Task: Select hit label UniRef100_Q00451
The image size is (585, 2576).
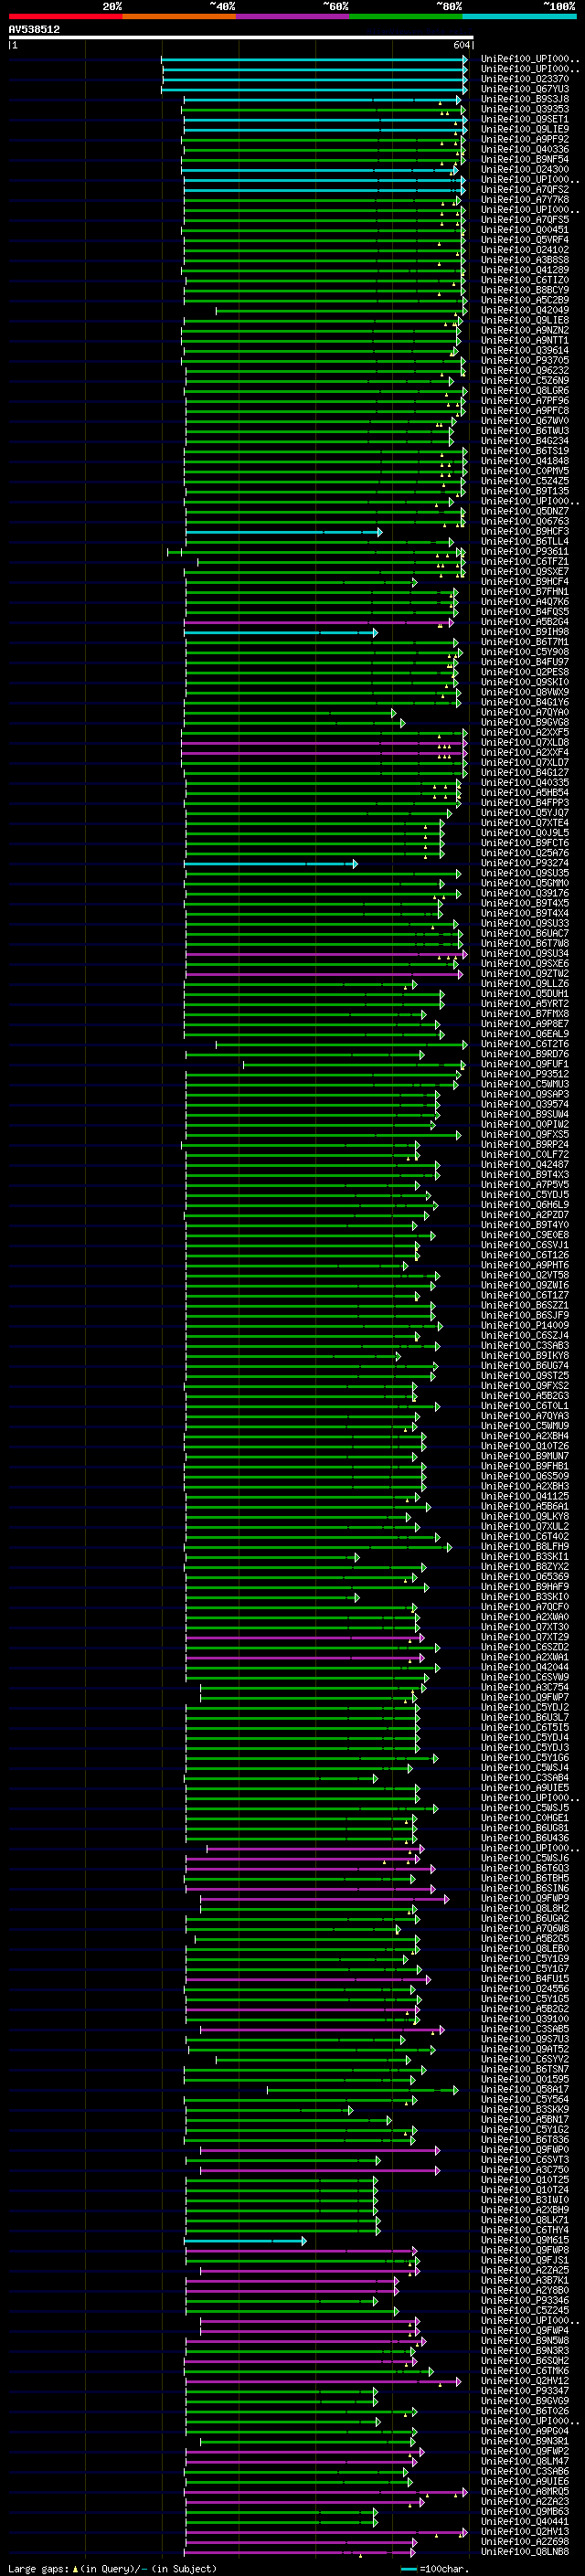Action: click(x=524, y=230)
